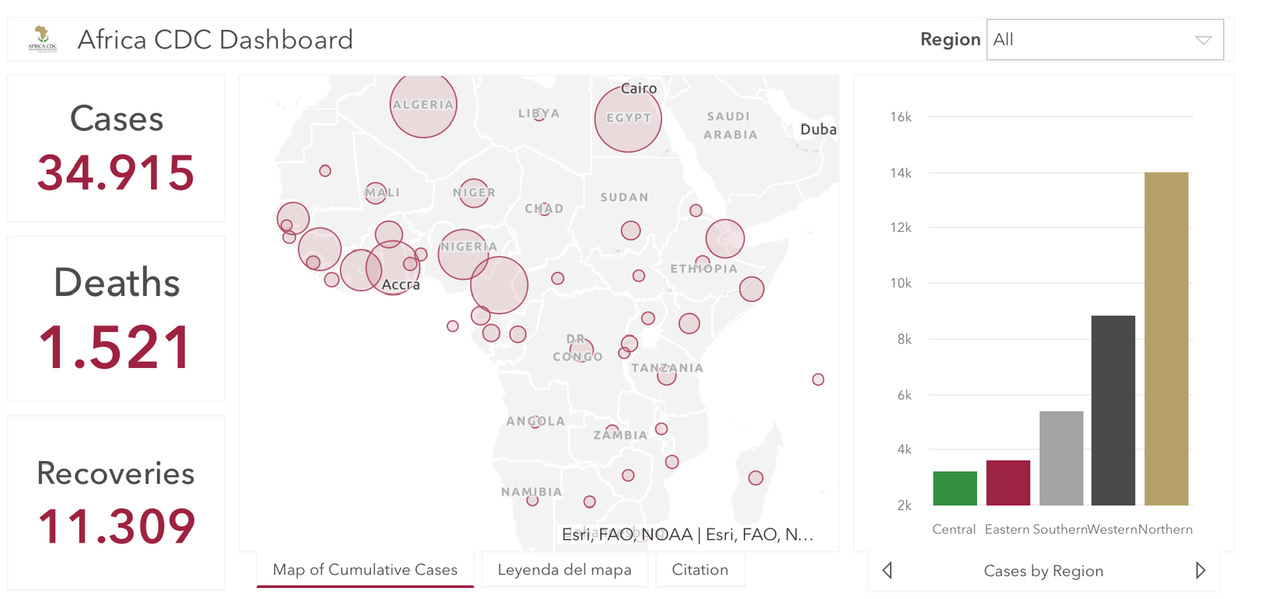Open the Region dropdown arrow
Viewport: 1280px width, 599px height.
click(1203, 40)
